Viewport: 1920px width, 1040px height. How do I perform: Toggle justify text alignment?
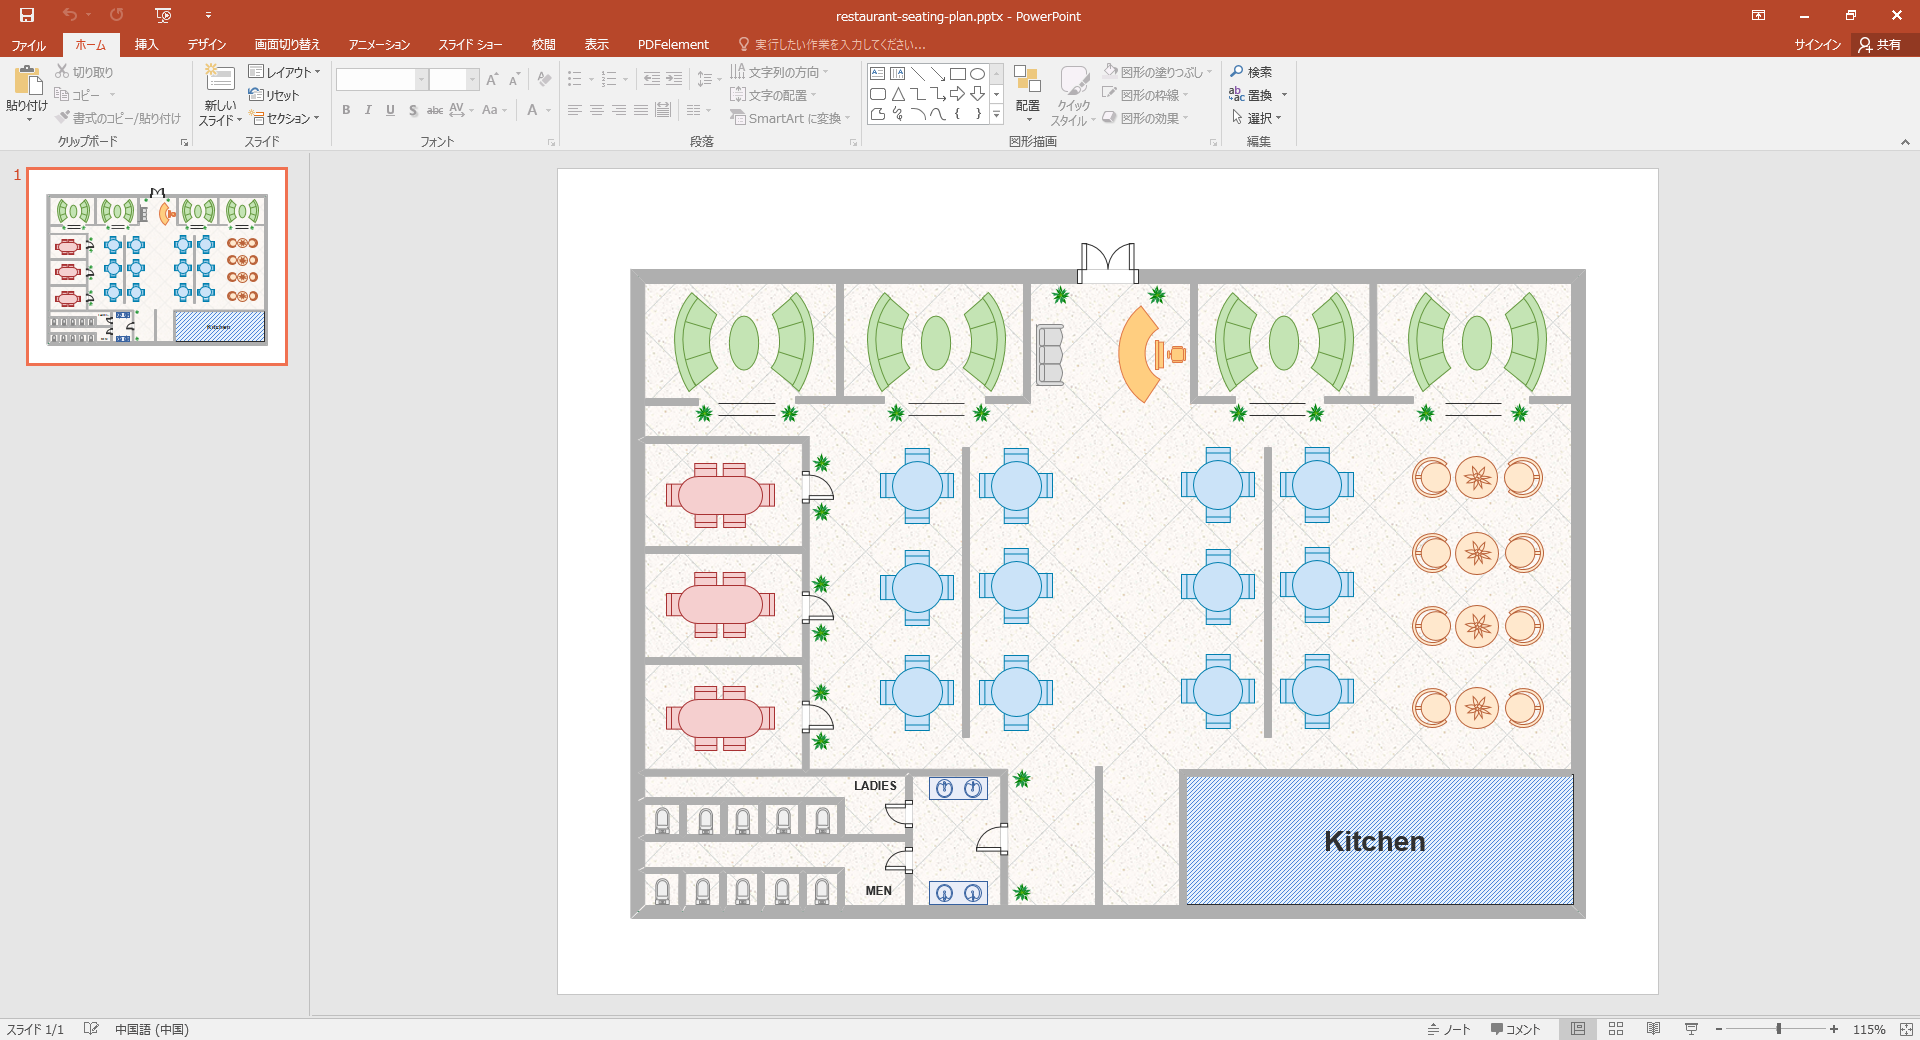(x=641, y=110)
